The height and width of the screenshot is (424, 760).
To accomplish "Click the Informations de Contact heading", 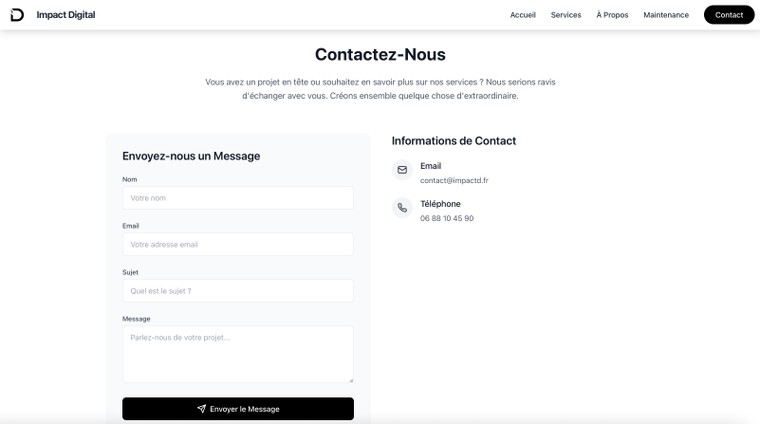I will click(x=454, y=141).
